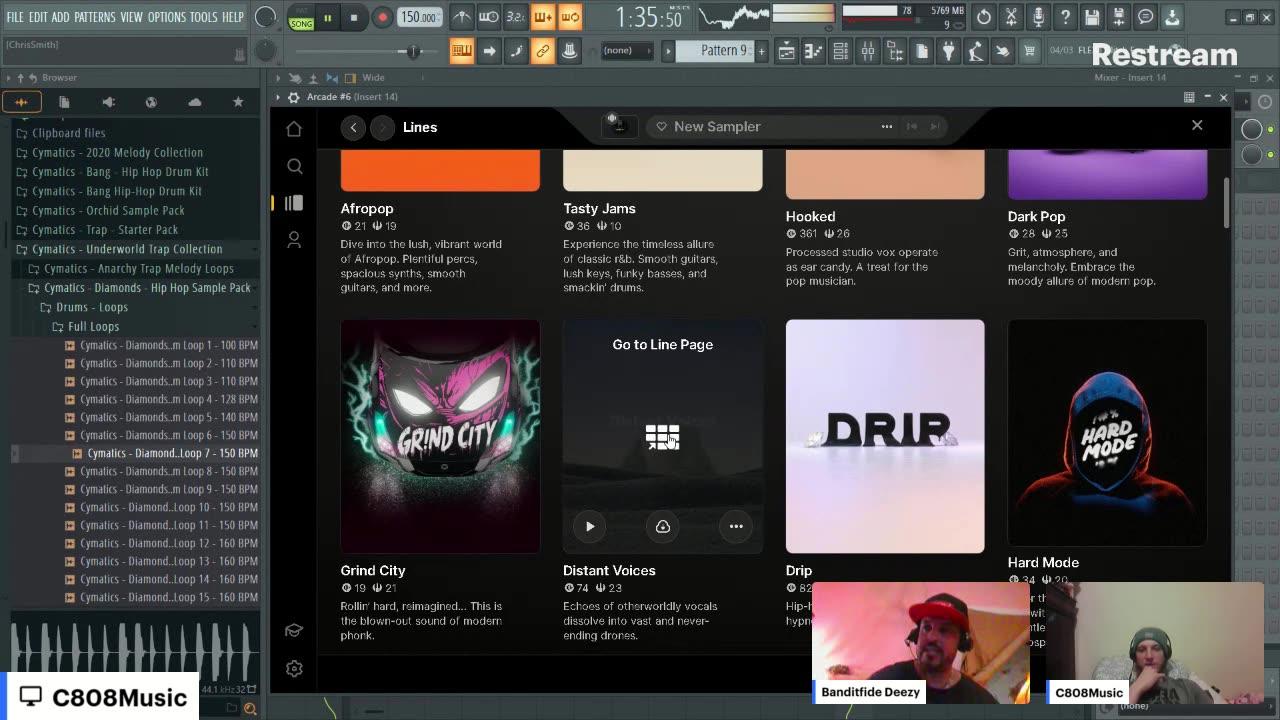Open the (none) snap dropdown
Viewport: 1280px width, 720px height.
(626, 50)
